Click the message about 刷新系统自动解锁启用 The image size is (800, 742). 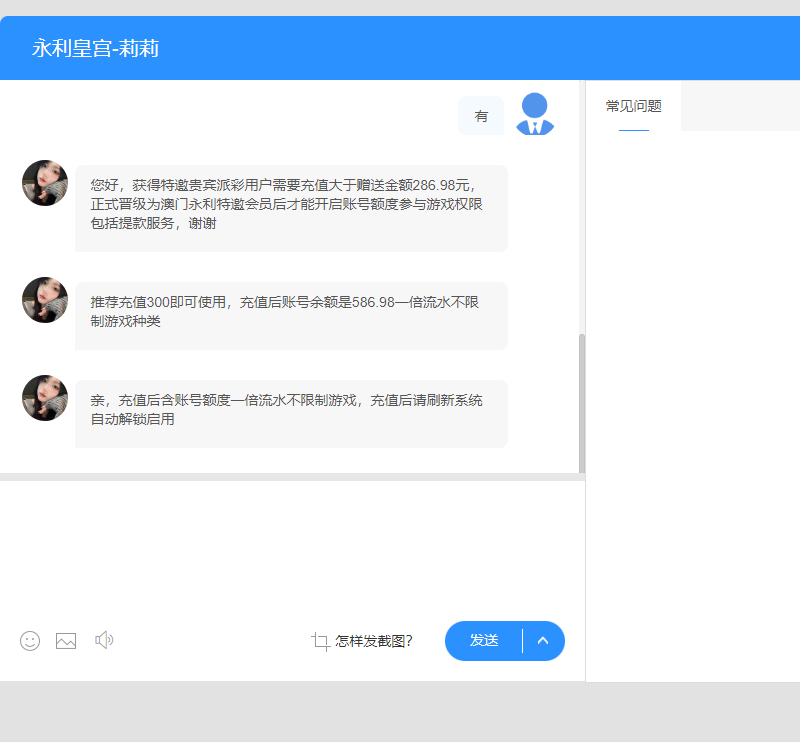click(x=291, y=410)
